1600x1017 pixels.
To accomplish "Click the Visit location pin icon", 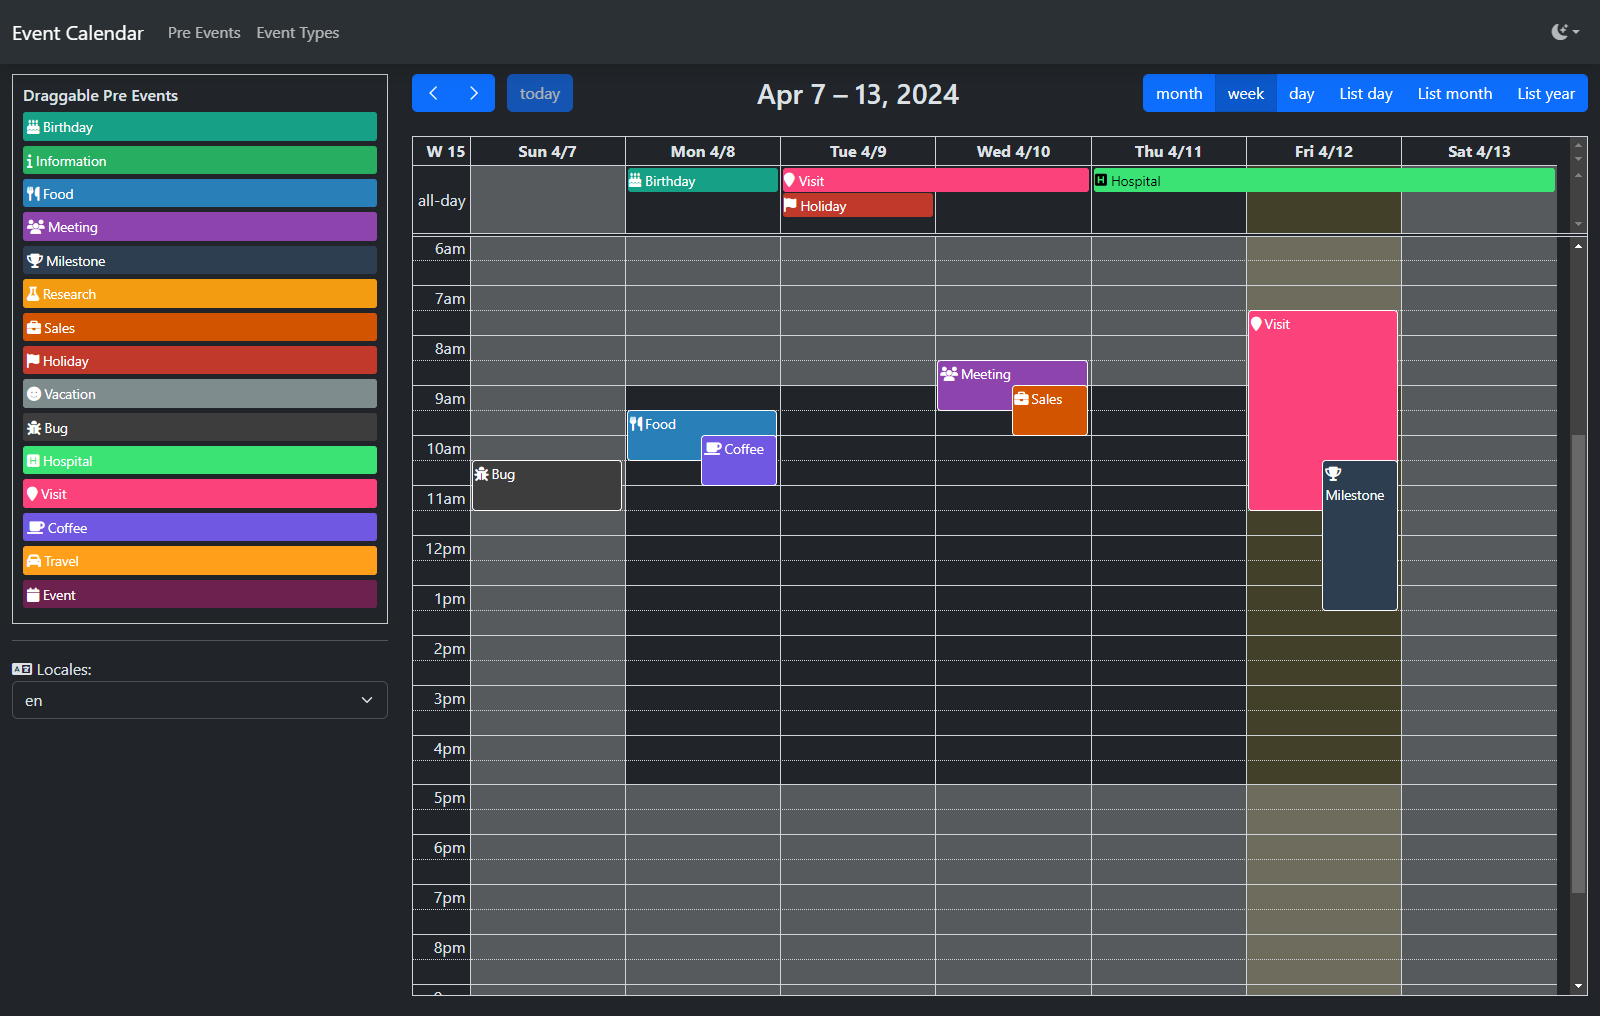I will pyautogui.click(x=32, y=494).
